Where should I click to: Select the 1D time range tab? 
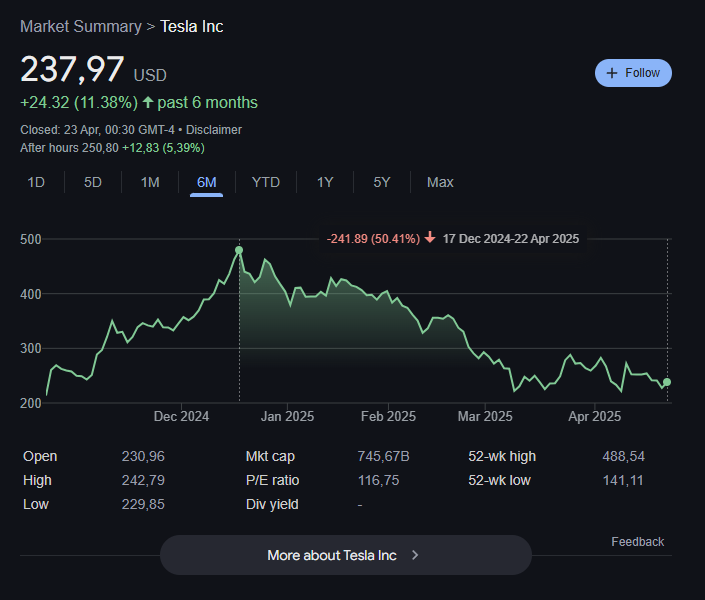click(x=36, y=182)
